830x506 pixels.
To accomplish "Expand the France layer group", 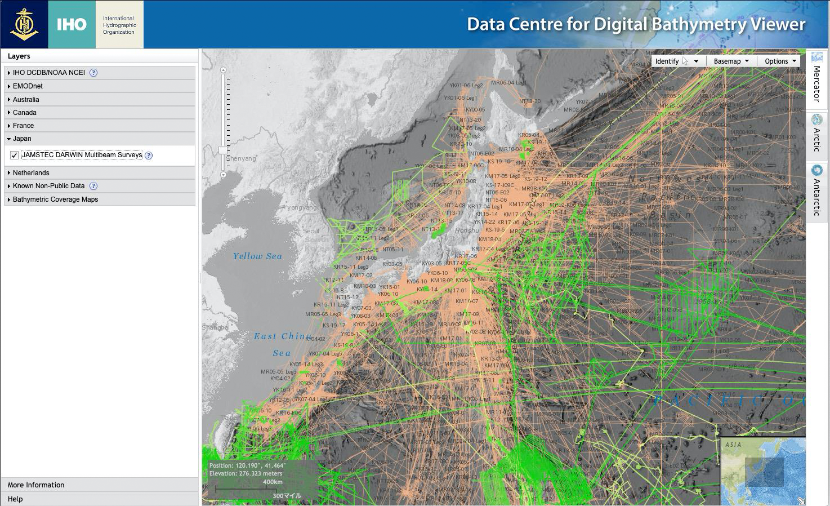I will pos(100,125).
